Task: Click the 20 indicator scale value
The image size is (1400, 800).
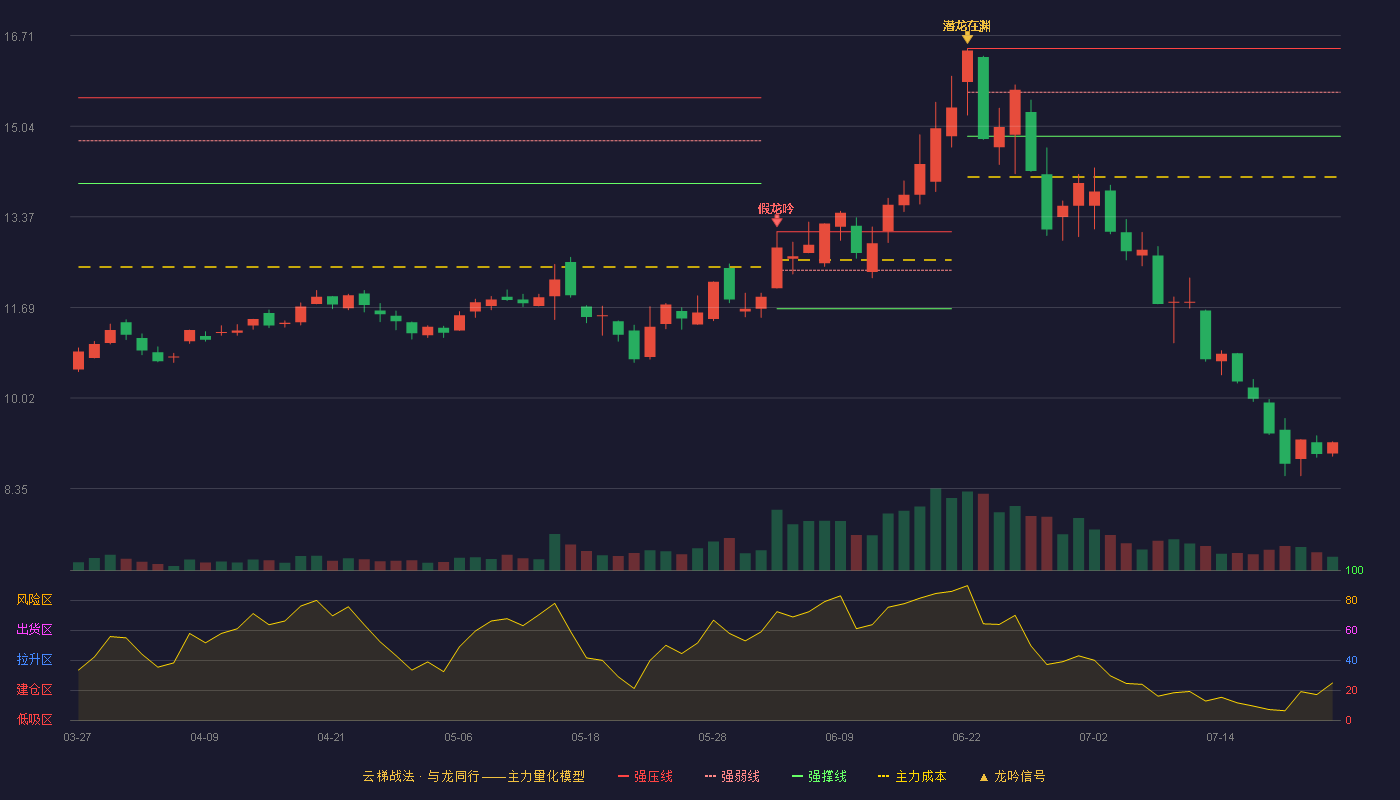Action: click(x=1351, y=691)
